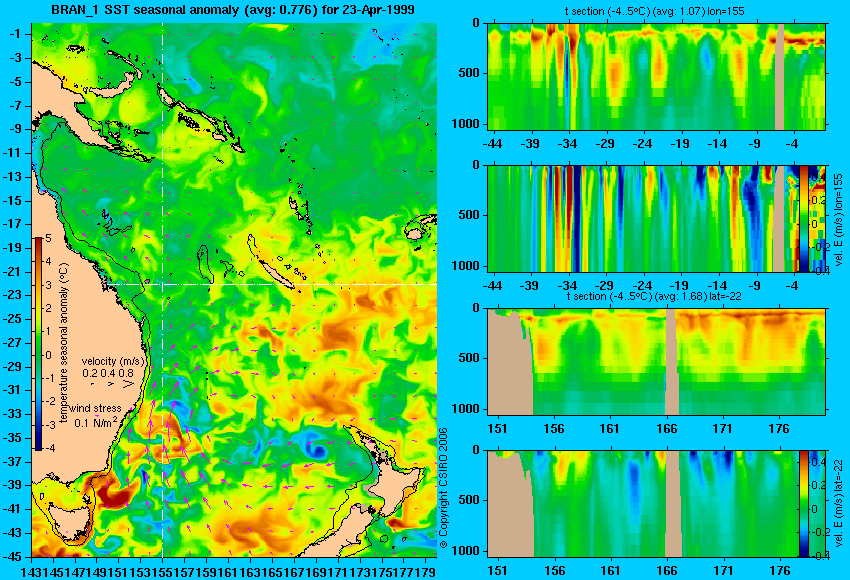Click the '1000' depth label on the lon=155 velocity section

466,266
